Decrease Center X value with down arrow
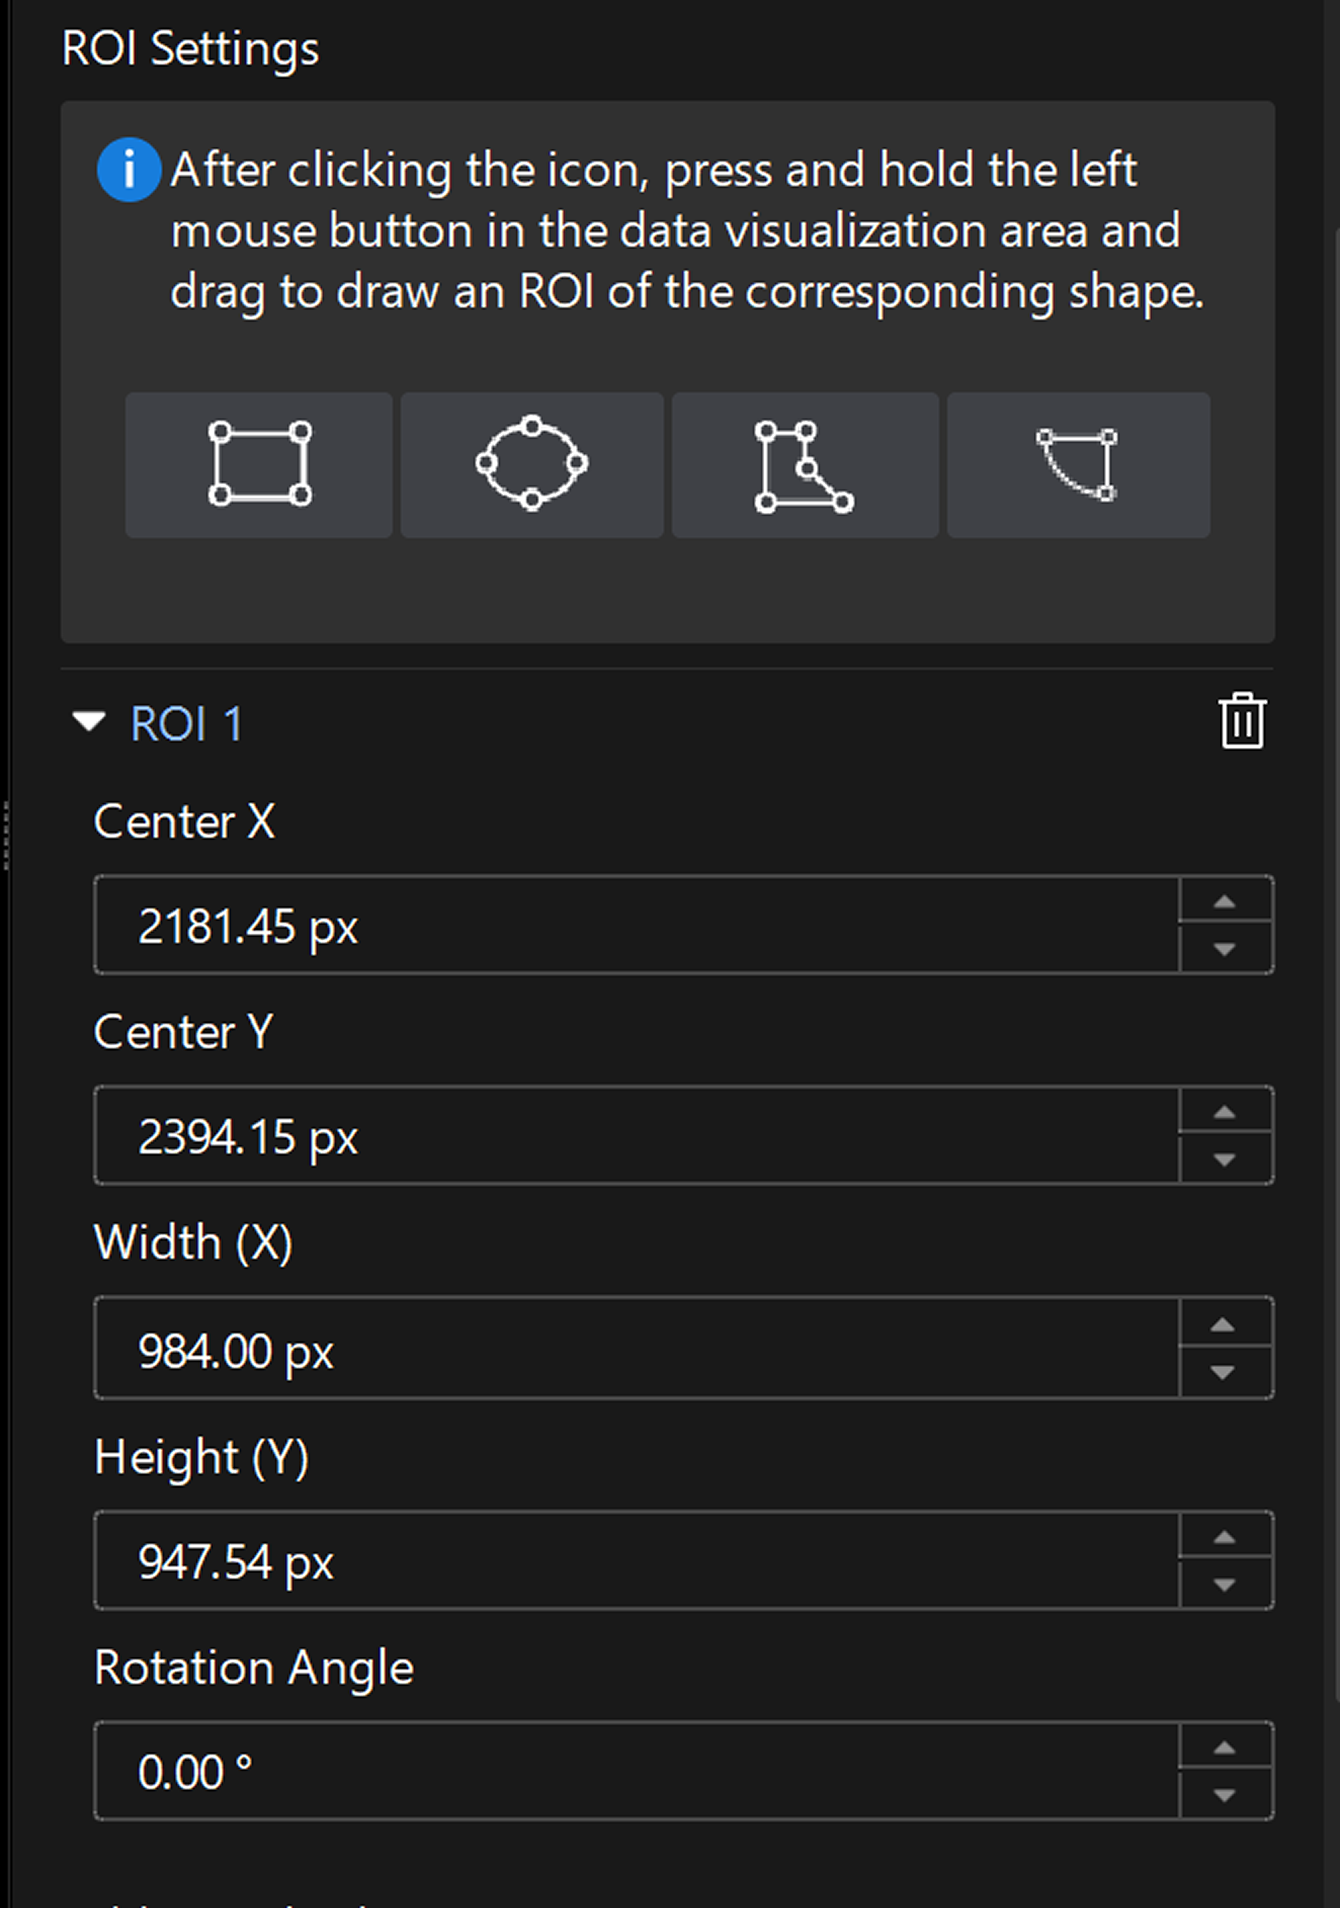 coord(1225,949)
